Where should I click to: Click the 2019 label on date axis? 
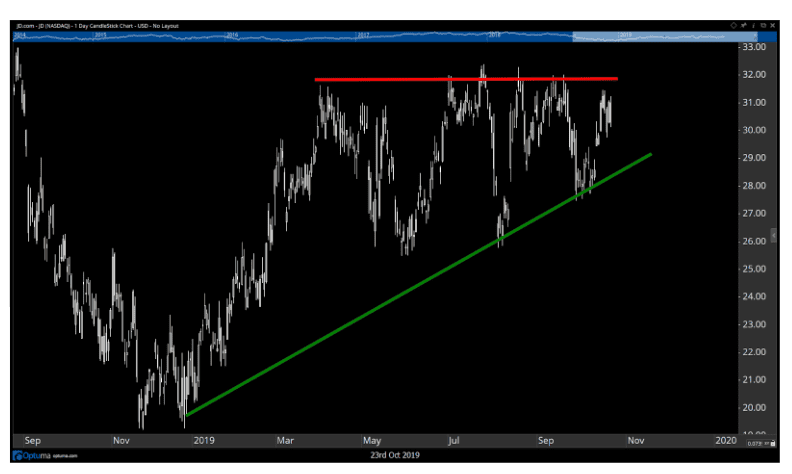point(204,441)
